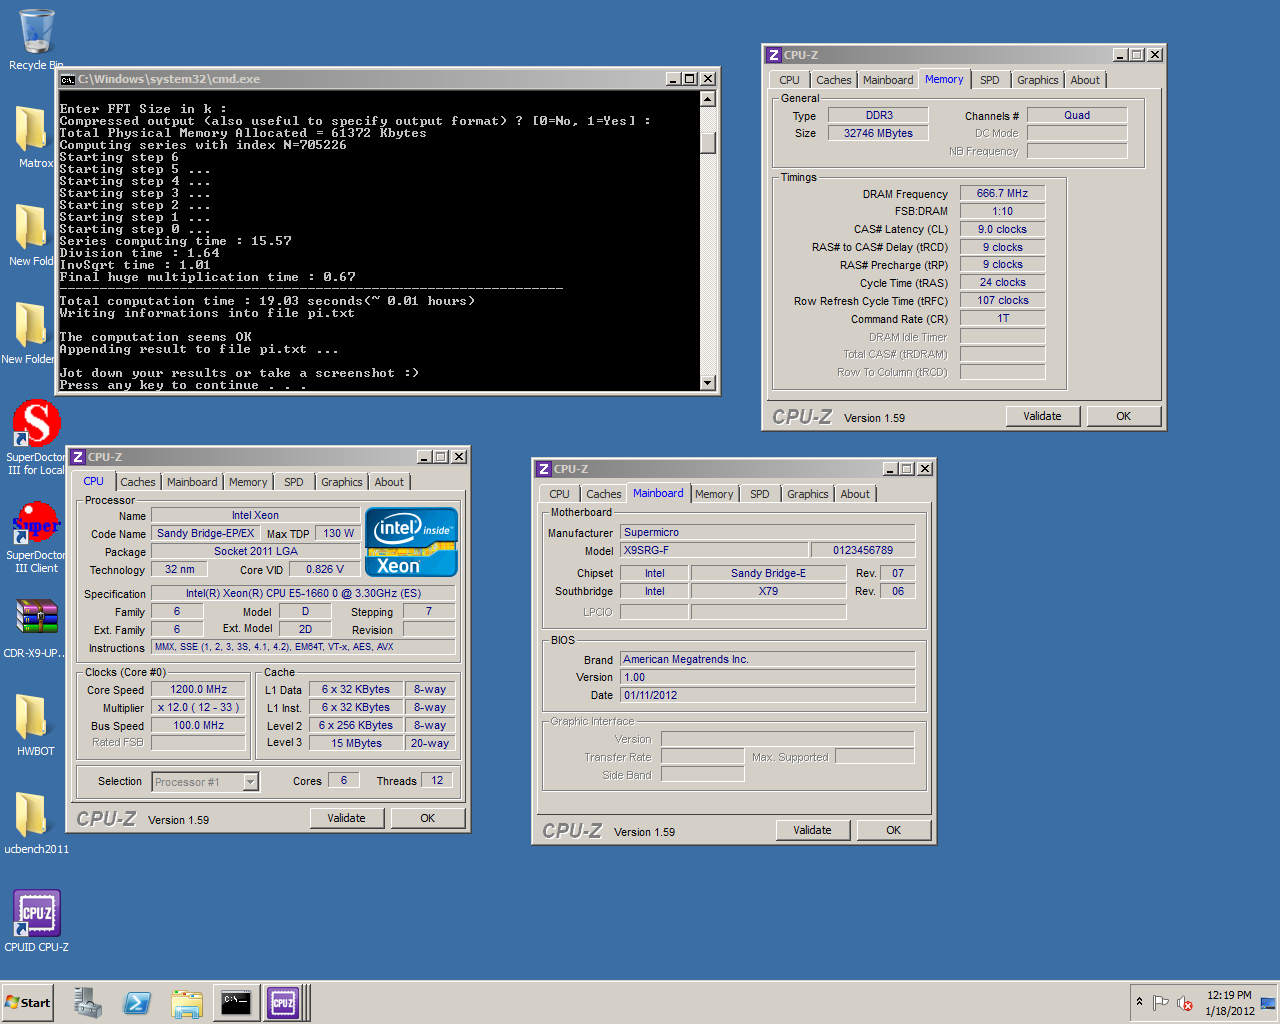Select the BIOS date 01/11/2012 field

point(767,695)
